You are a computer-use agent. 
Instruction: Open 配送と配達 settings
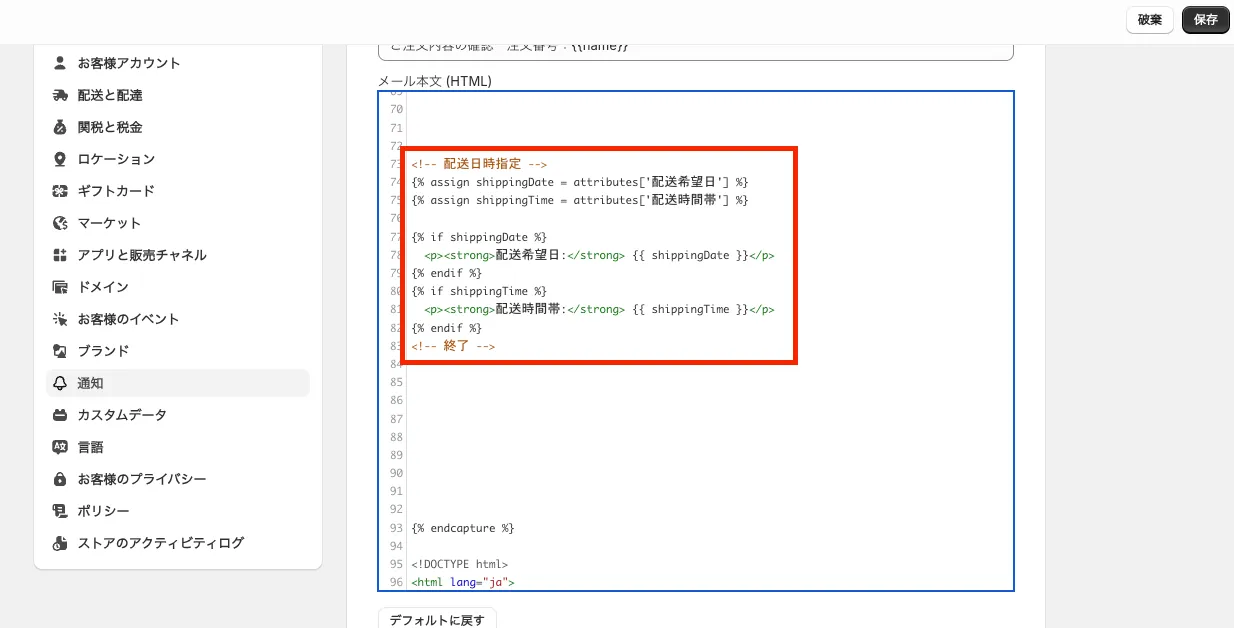(178, 95)
